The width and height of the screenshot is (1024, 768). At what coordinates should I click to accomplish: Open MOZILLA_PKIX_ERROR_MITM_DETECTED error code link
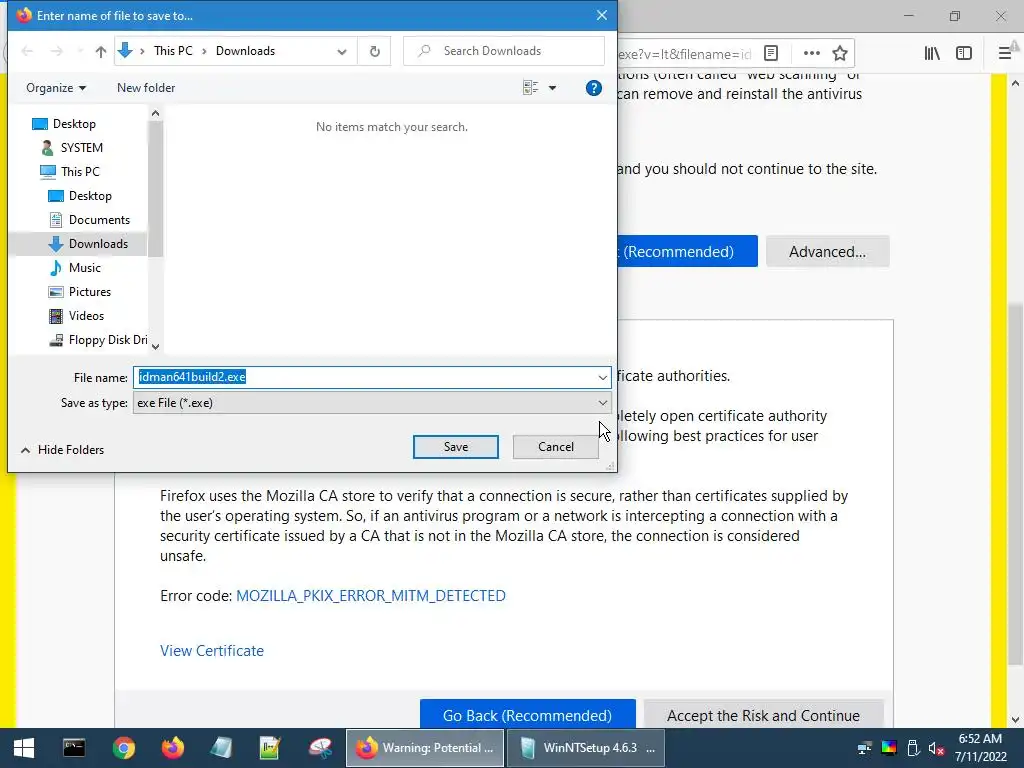coord(370,596)
